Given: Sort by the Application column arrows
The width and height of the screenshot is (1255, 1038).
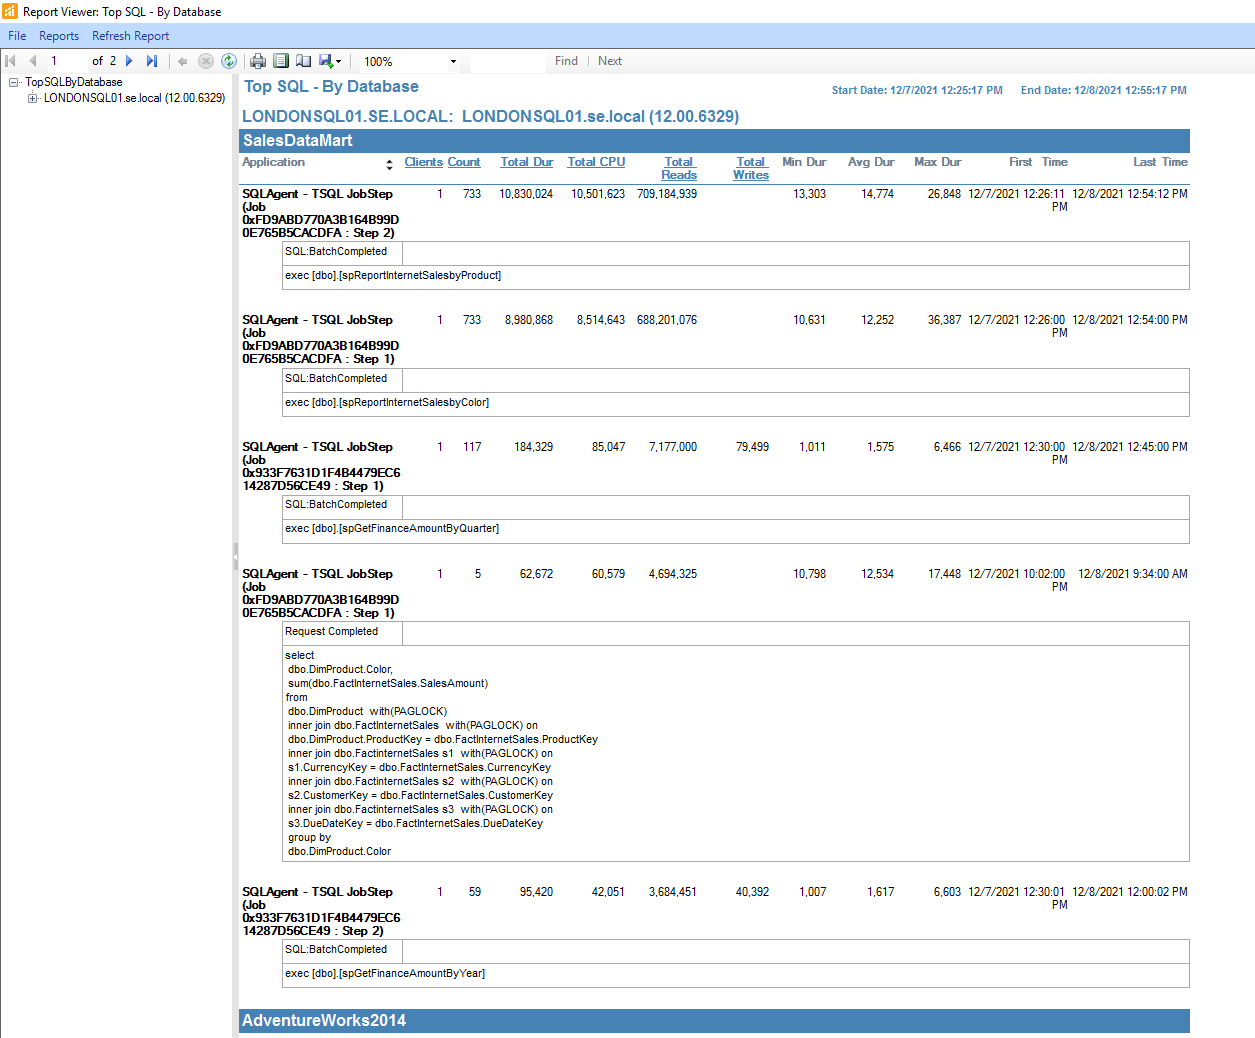Looking at the screenshot, I should [x=389, y=165].
